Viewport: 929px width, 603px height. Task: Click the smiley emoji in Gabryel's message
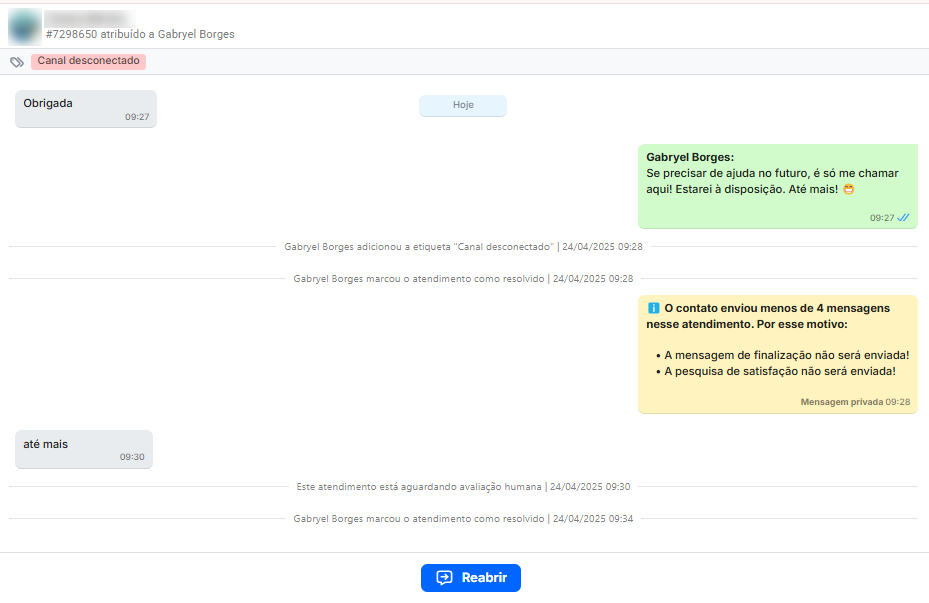click(x=849, y=189)
